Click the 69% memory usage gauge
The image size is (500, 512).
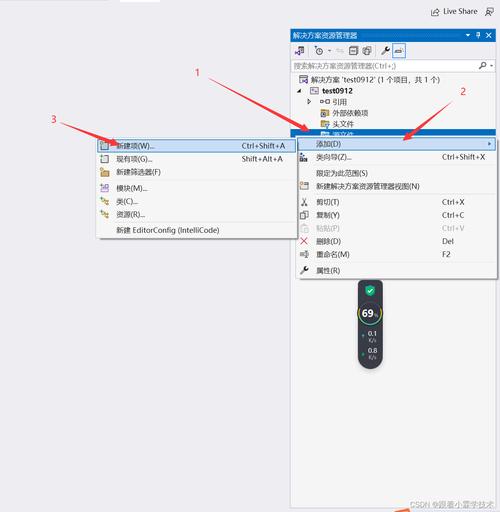370,313
